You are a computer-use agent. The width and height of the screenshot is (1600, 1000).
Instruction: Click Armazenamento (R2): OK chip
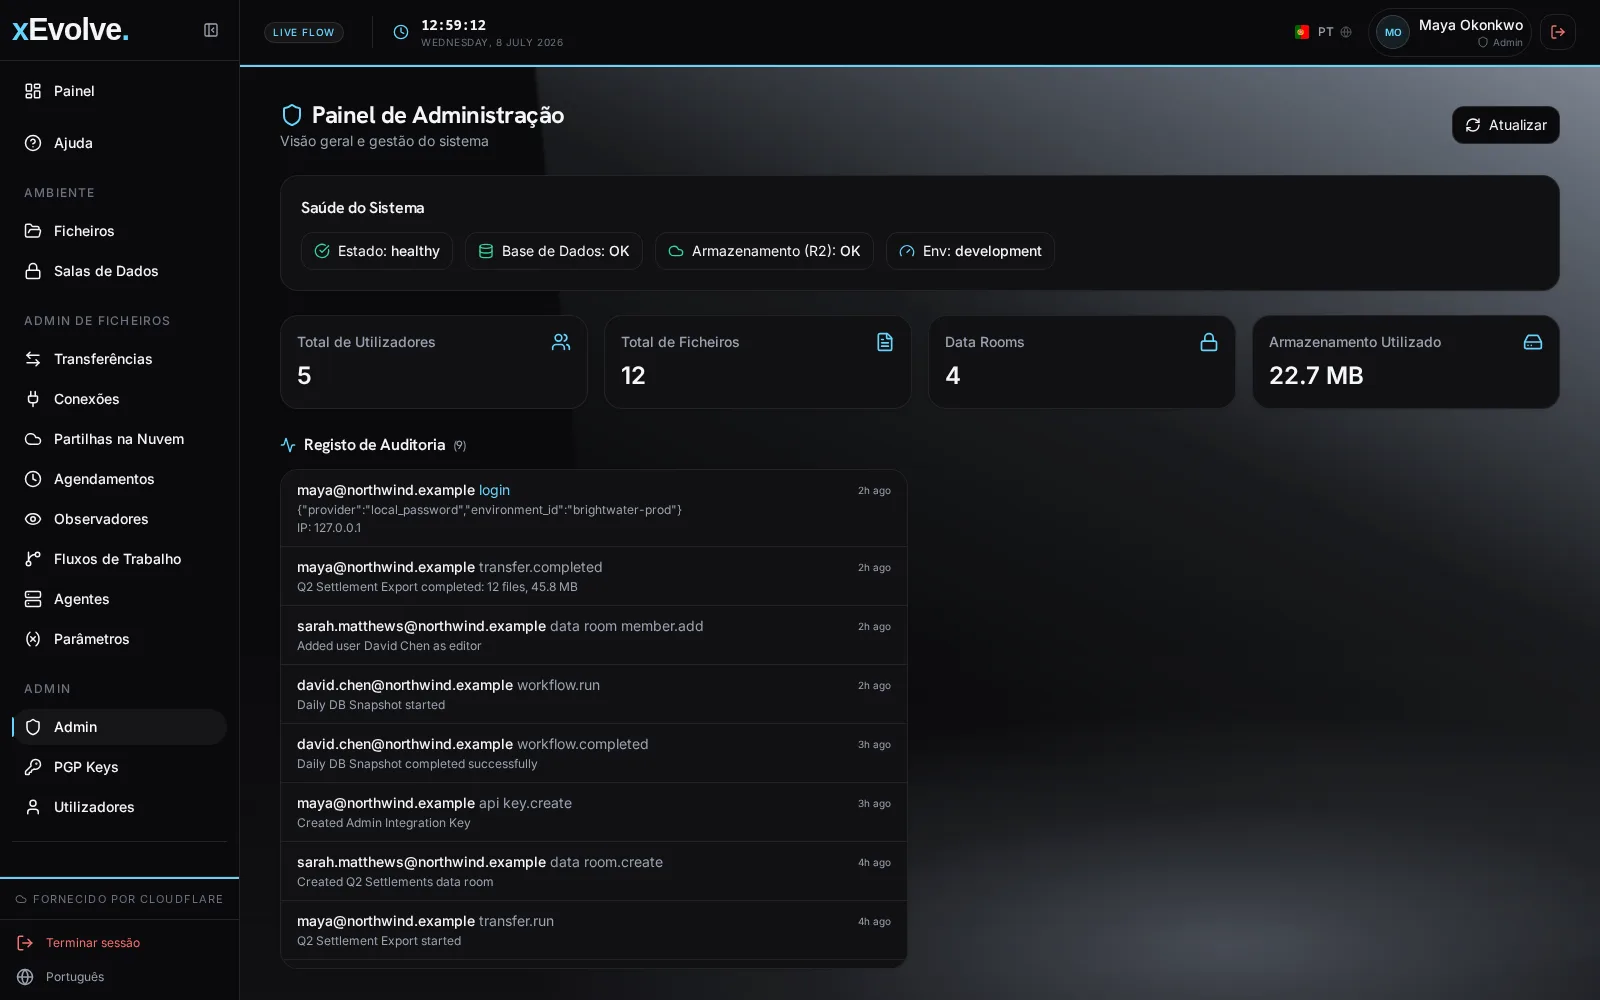pos(764,251)
